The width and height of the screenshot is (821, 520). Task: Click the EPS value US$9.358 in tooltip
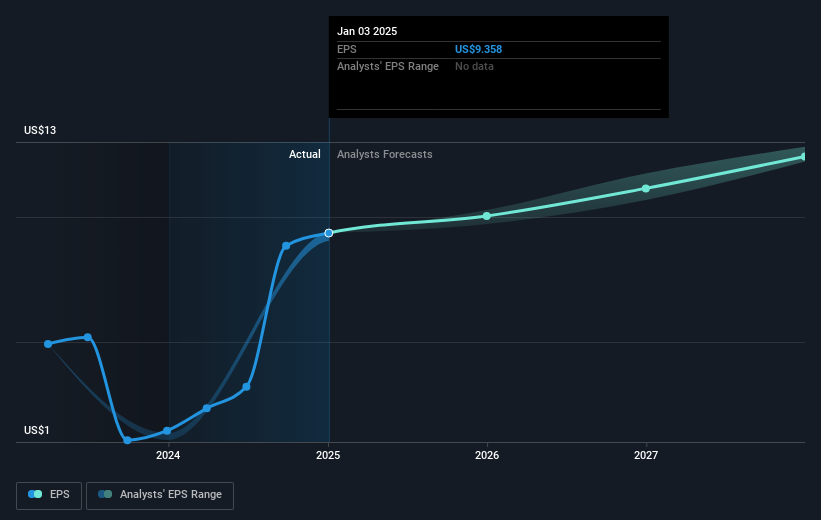pos(478,49)
